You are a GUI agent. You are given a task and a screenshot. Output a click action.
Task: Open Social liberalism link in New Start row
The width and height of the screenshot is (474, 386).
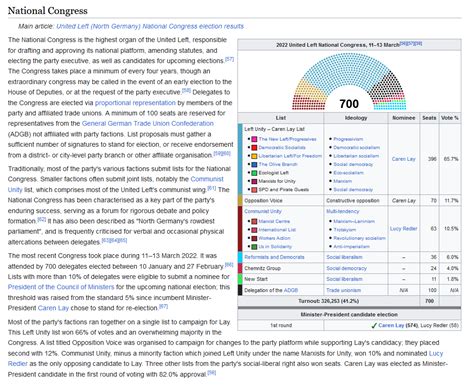(344, 279)
